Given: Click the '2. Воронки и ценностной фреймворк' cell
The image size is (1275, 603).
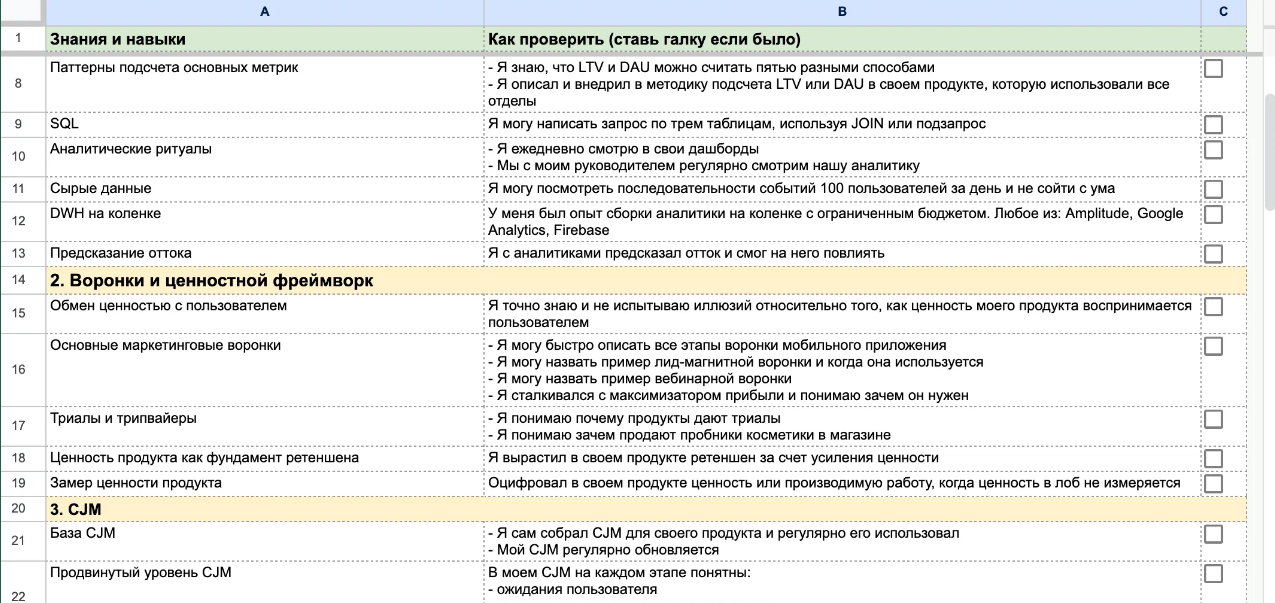Looking at the screenshot, I should (264, 281).
